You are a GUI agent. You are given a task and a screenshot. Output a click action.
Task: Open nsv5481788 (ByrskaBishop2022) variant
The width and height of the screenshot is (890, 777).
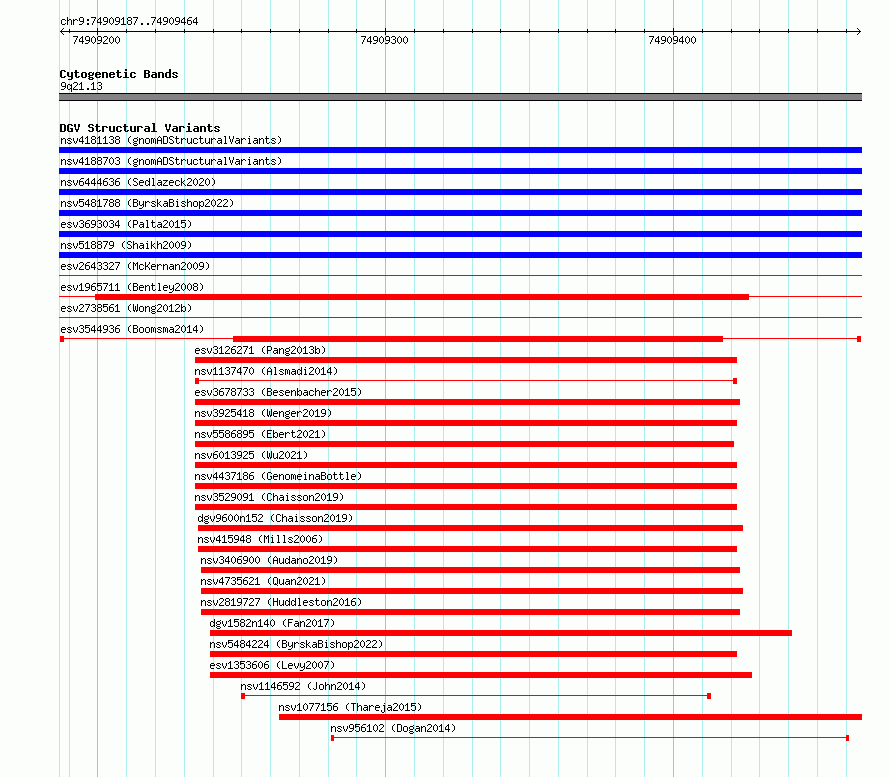coord(147,203)
